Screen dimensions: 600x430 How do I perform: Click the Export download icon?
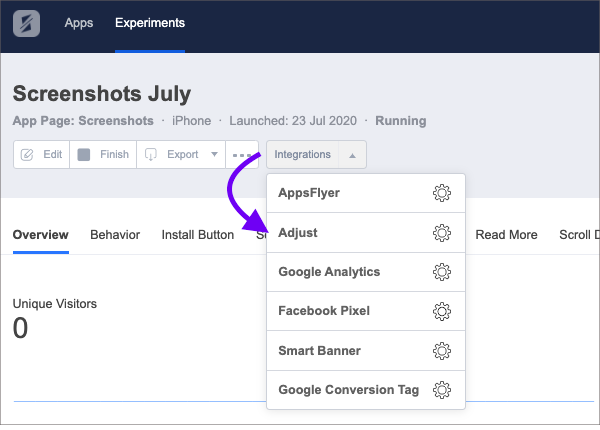click(151, 155)
